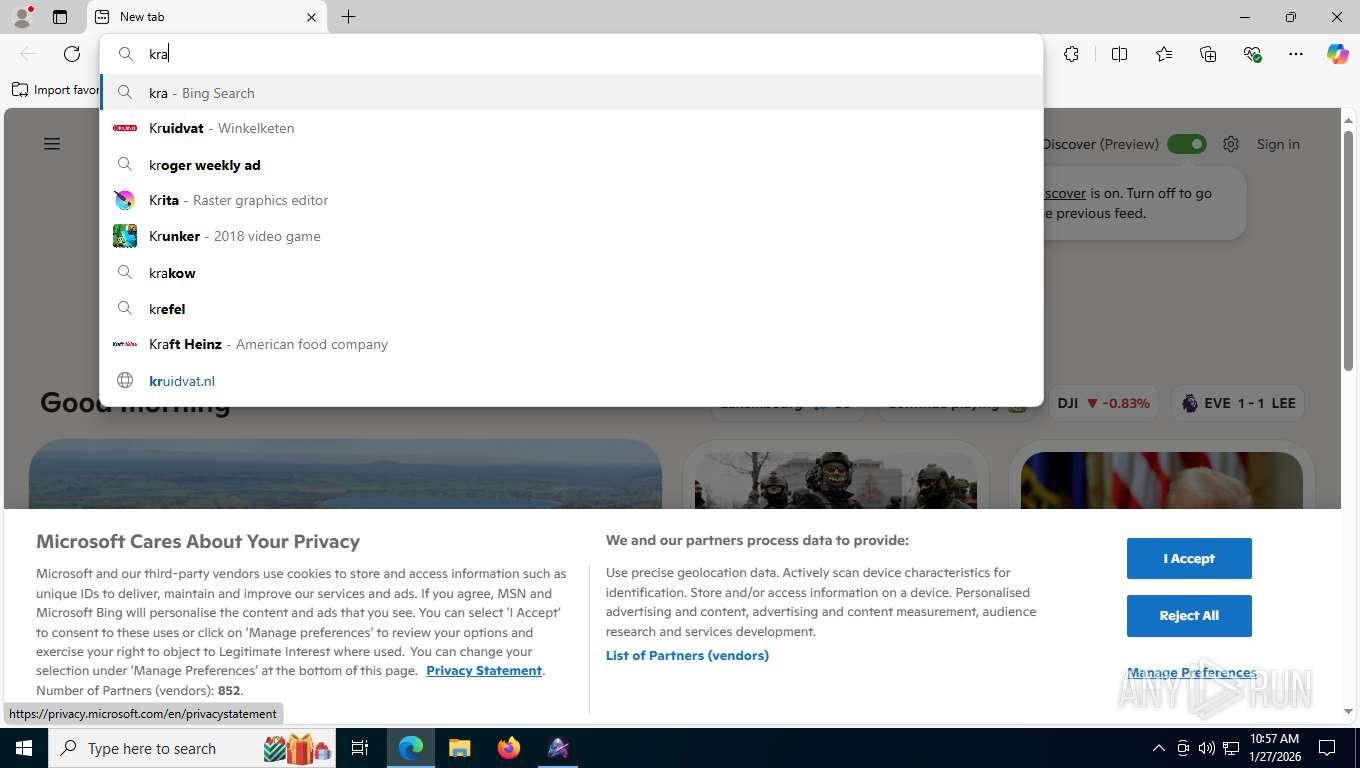Select 'krefel' suggestion
Image resolution: width=1360 pixels, height=768 pixels.
[x=571, y=309]
